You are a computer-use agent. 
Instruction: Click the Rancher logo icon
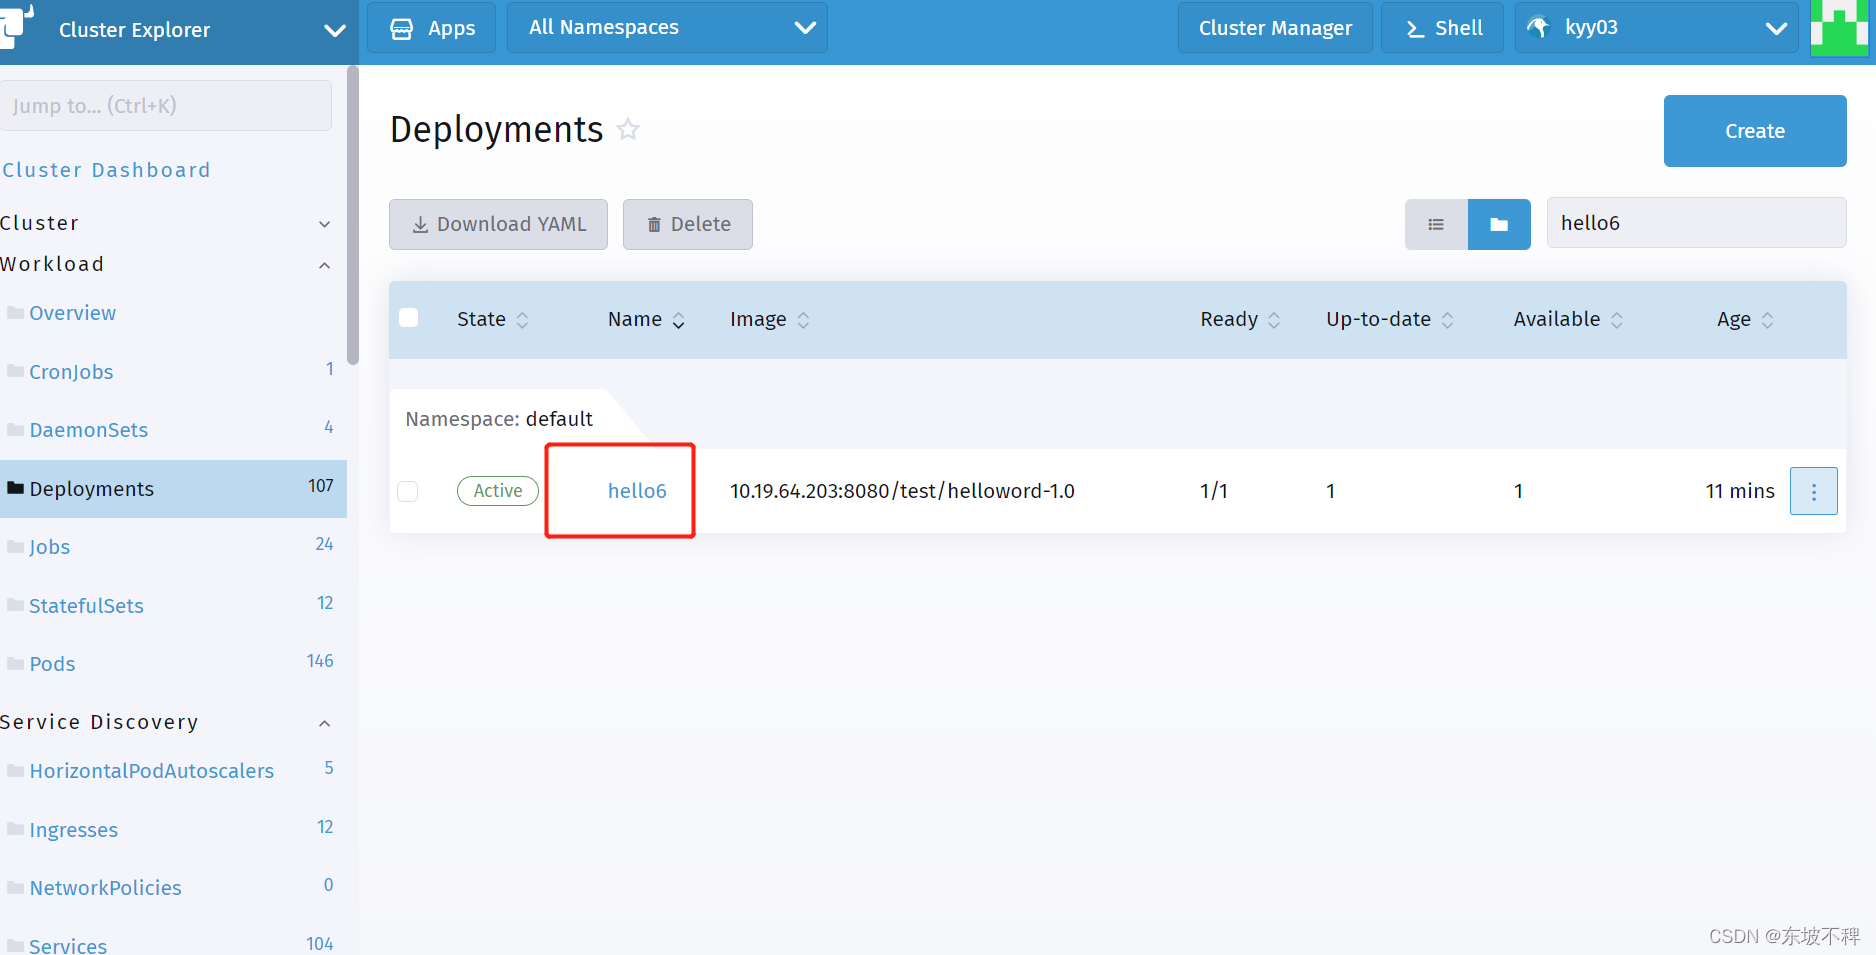(x=17, y=25)
